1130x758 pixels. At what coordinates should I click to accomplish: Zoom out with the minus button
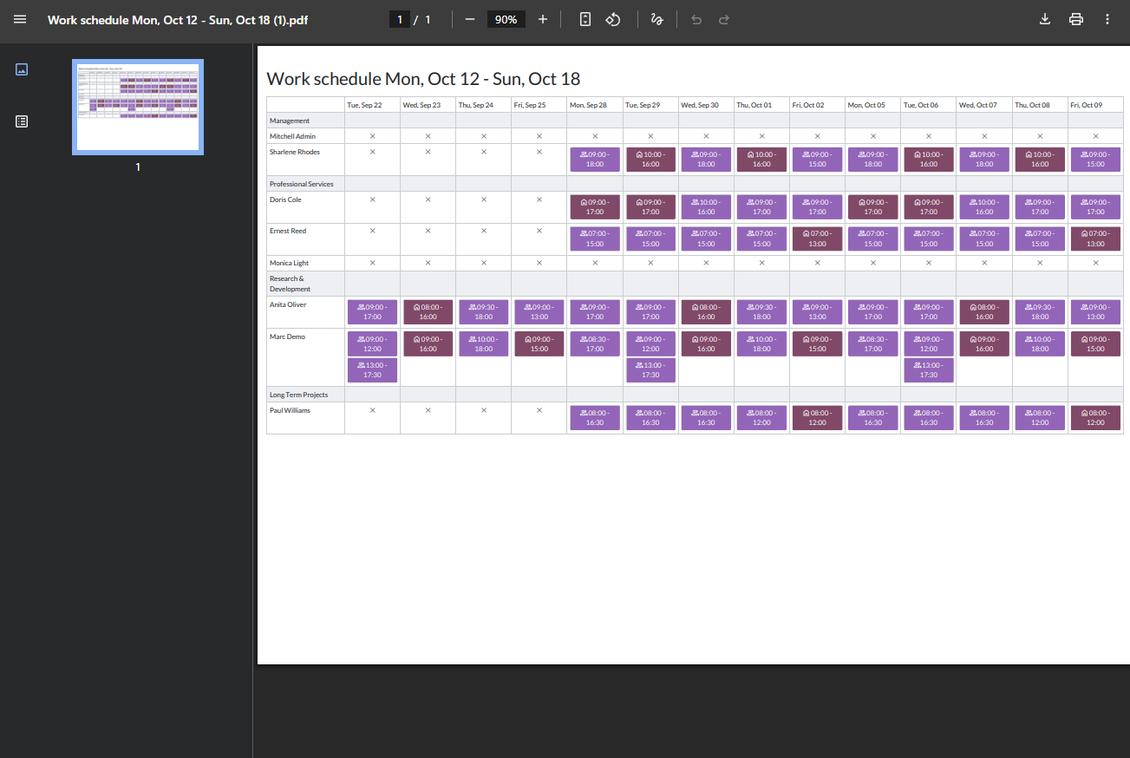click(470, 19)
